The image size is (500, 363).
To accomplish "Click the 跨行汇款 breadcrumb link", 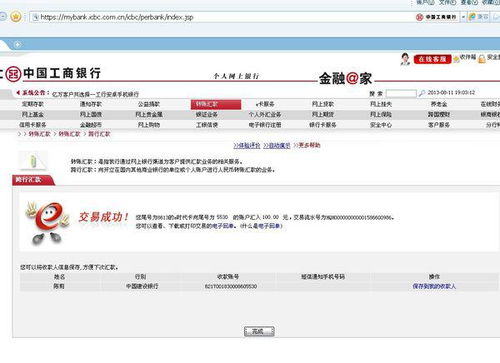I will 99,134.
